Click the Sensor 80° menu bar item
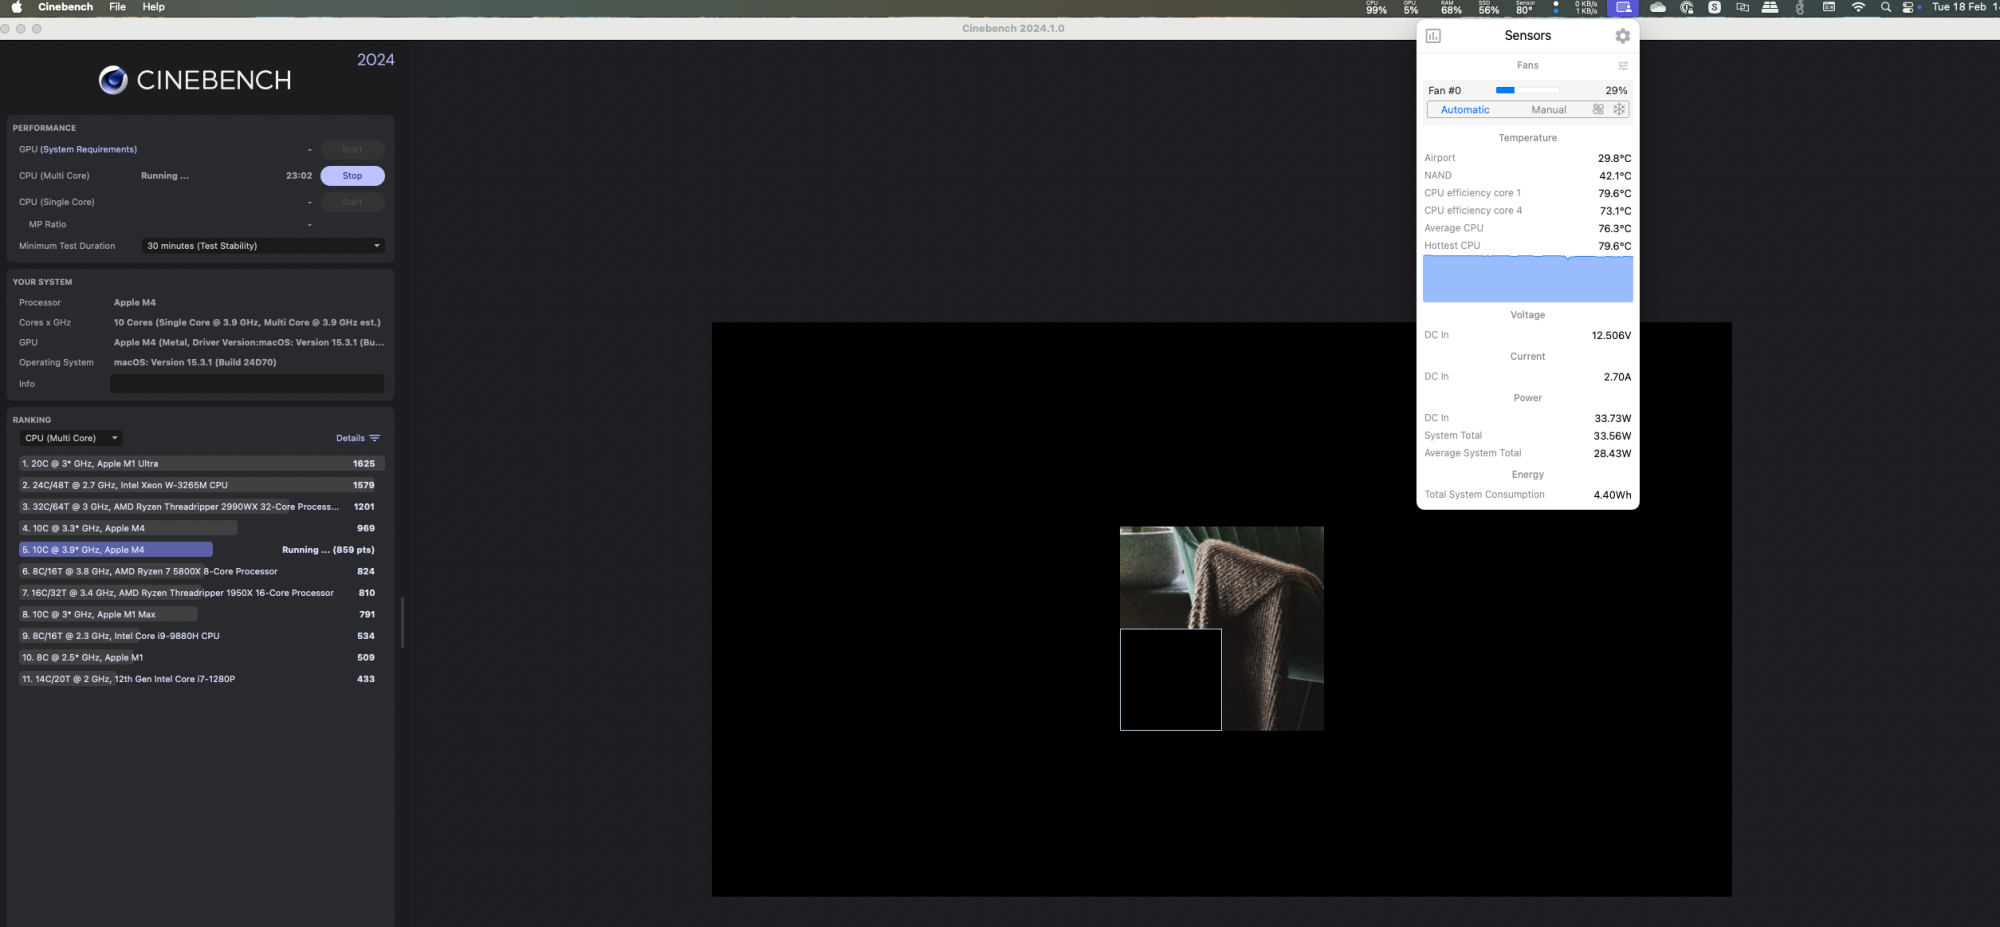2000x927 pixels. (x=1525, y=7)
